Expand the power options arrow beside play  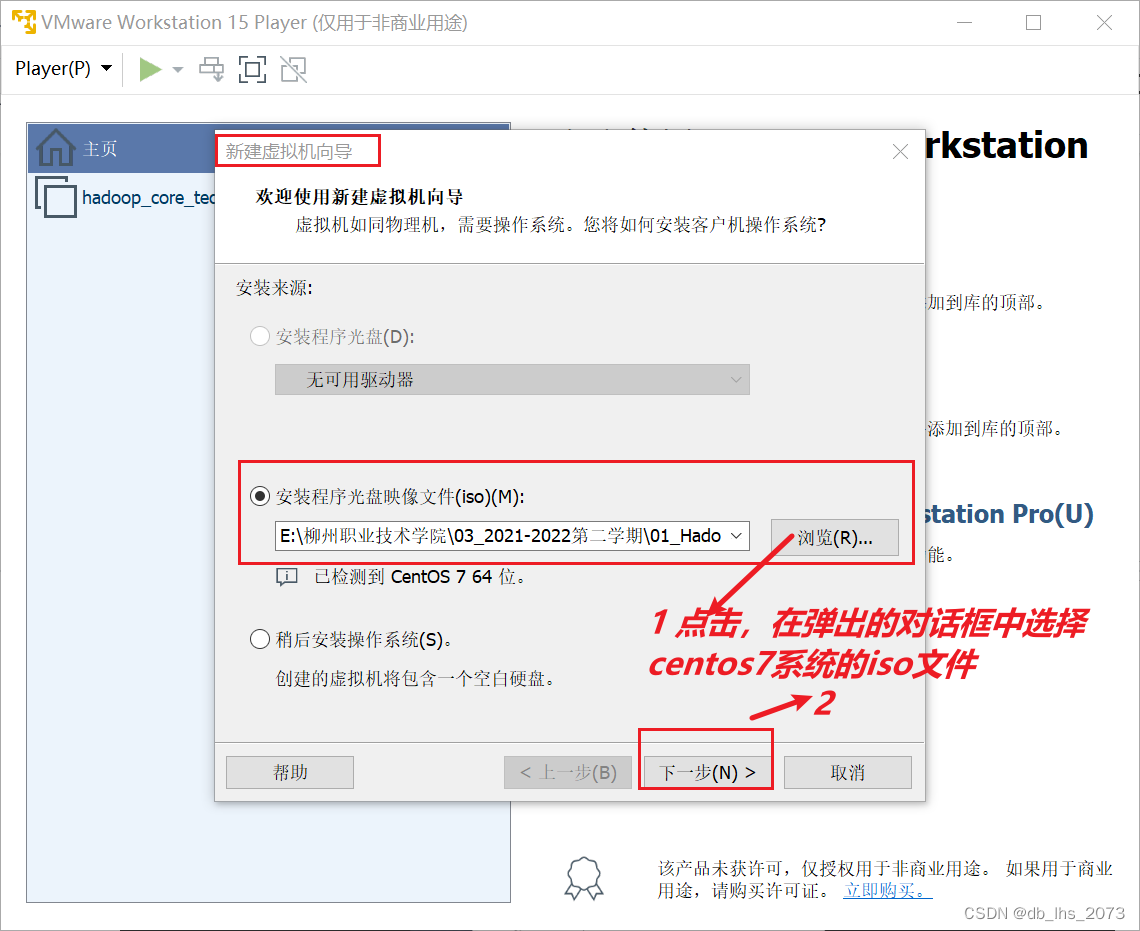[177, 70]
